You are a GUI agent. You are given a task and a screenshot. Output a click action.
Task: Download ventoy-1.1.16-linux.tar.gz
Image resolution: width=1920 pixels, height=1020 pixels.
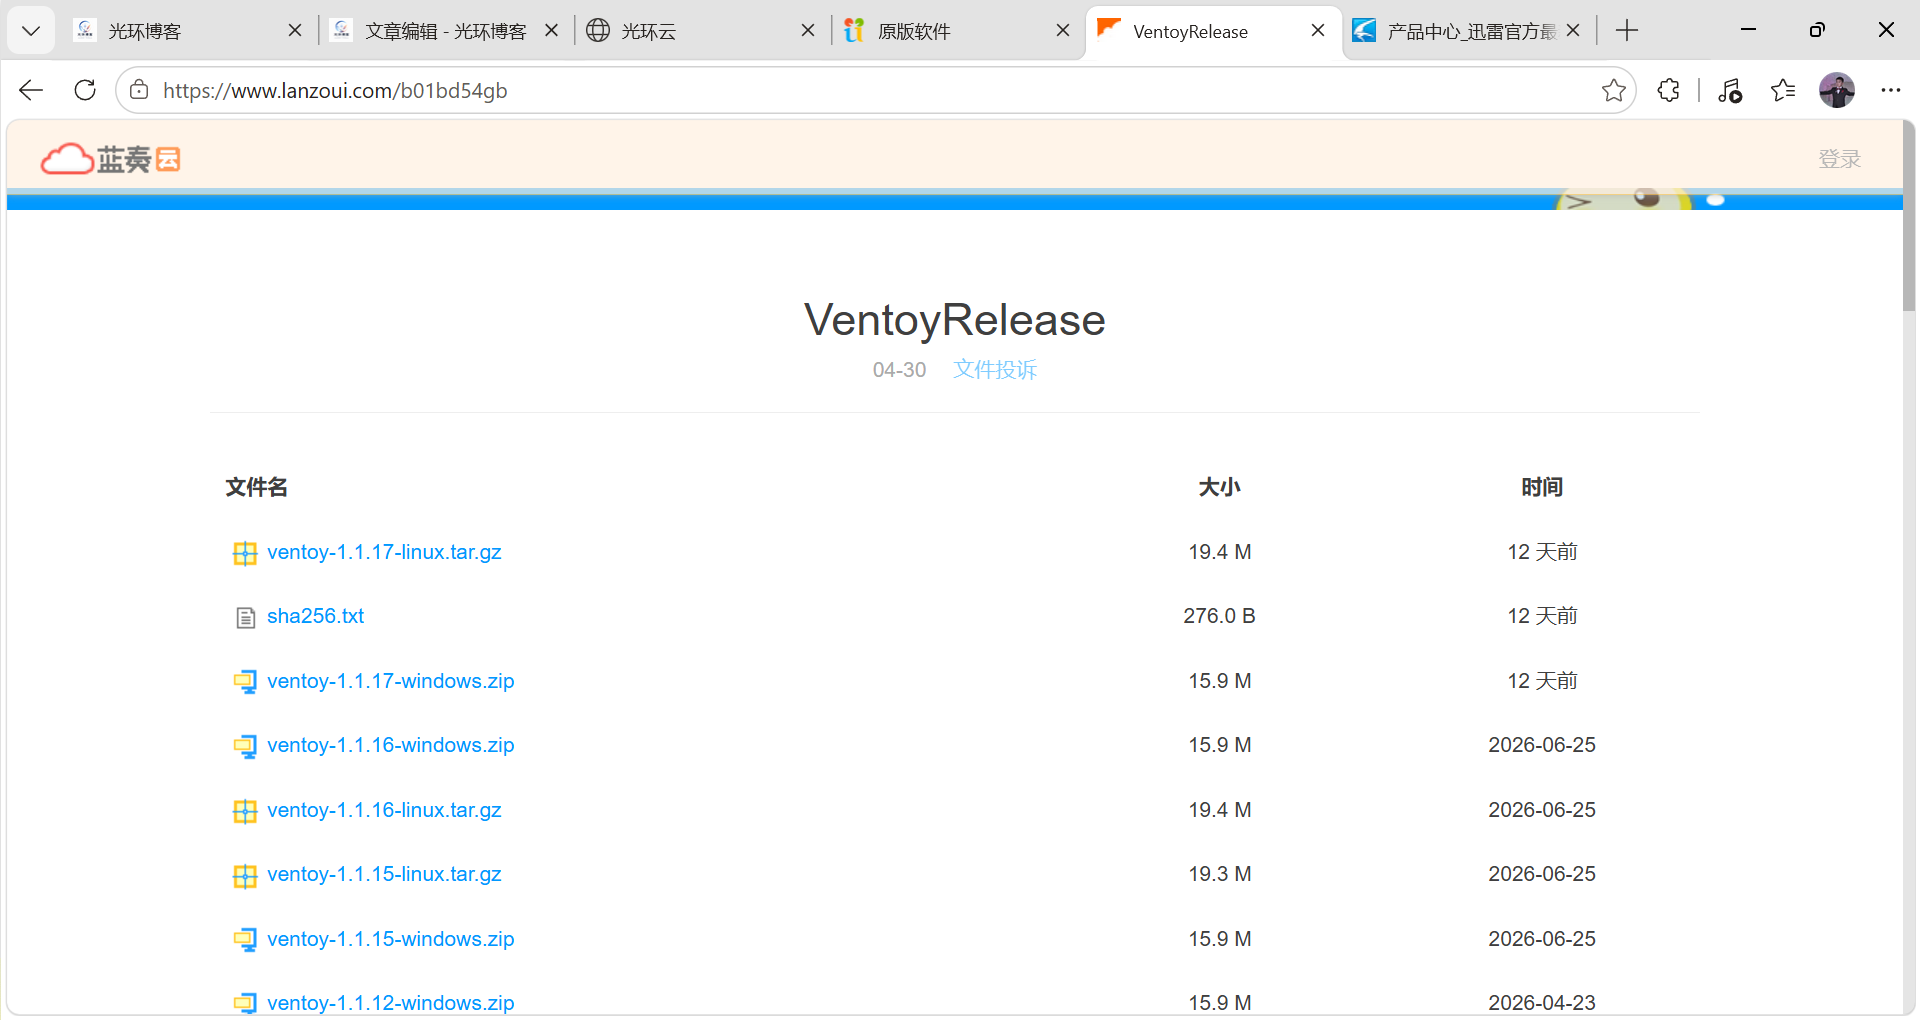384,810
